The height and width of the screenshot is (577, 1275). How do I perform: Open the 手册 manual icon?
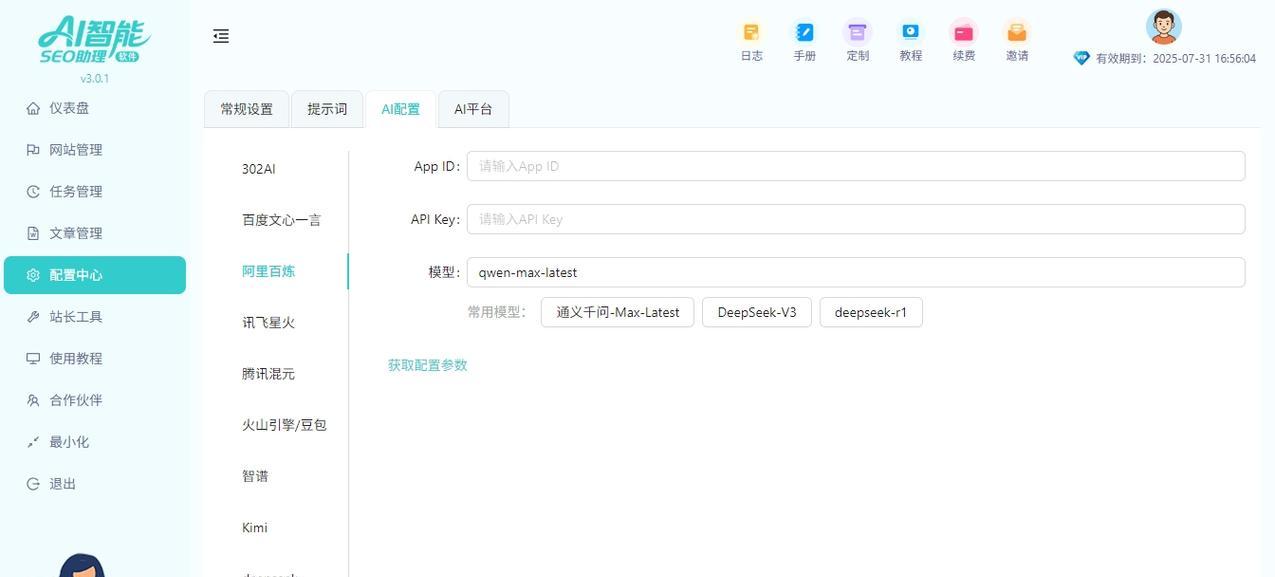tap(804, 33)
